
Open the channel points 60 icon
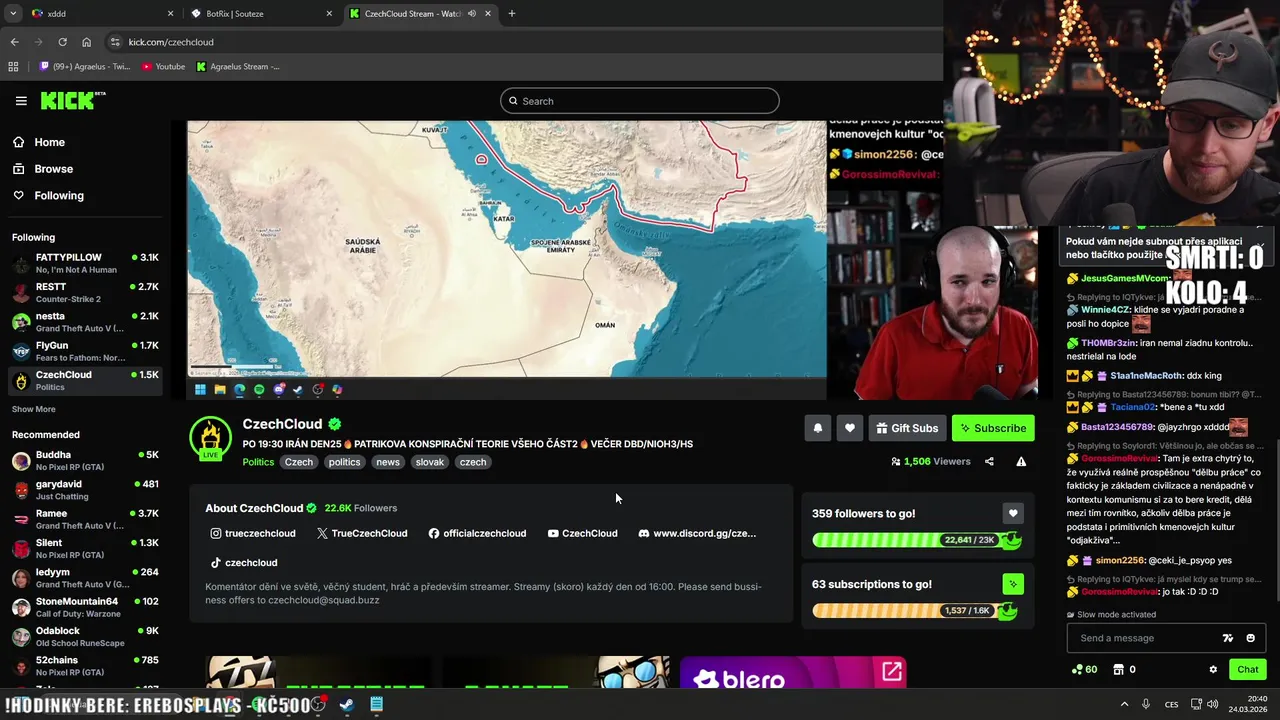click(1084, 670)
